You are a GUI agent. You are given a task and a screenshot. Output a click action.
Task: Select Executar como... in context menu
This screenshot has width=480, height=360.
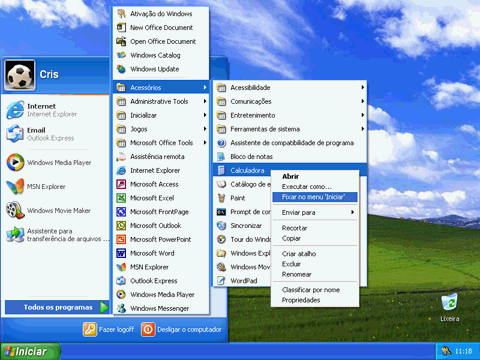pyautogui.click(x=315, y=187)
